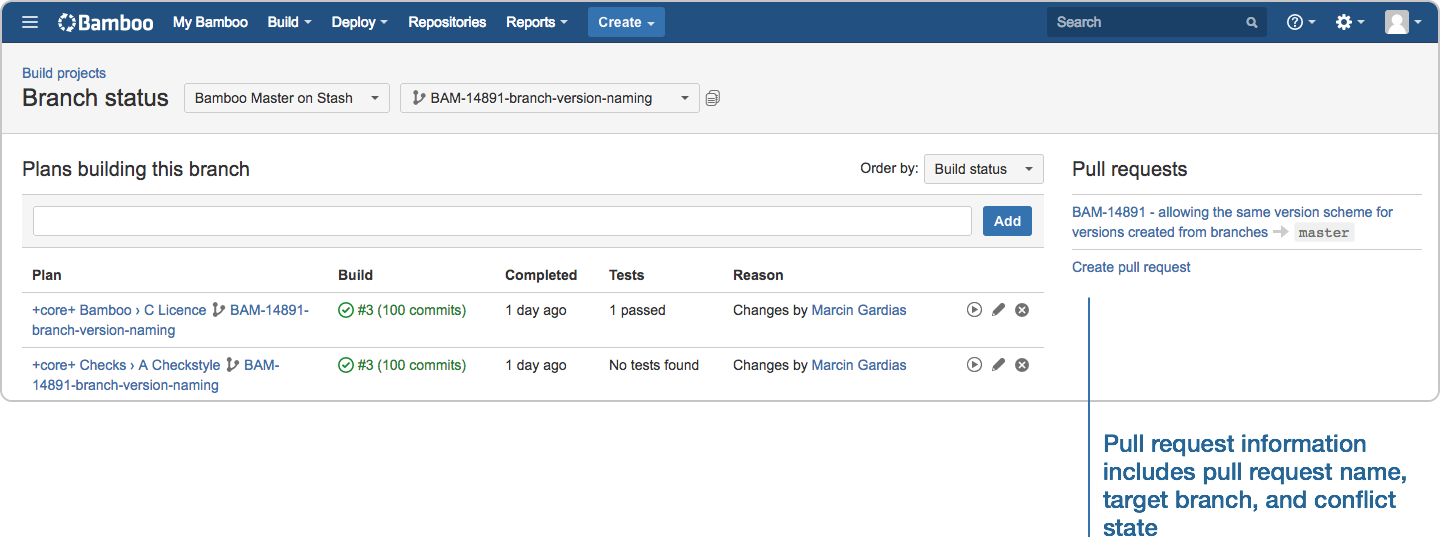Click the Plan column header
The image size is (1440, 560).
coord(47,275)
